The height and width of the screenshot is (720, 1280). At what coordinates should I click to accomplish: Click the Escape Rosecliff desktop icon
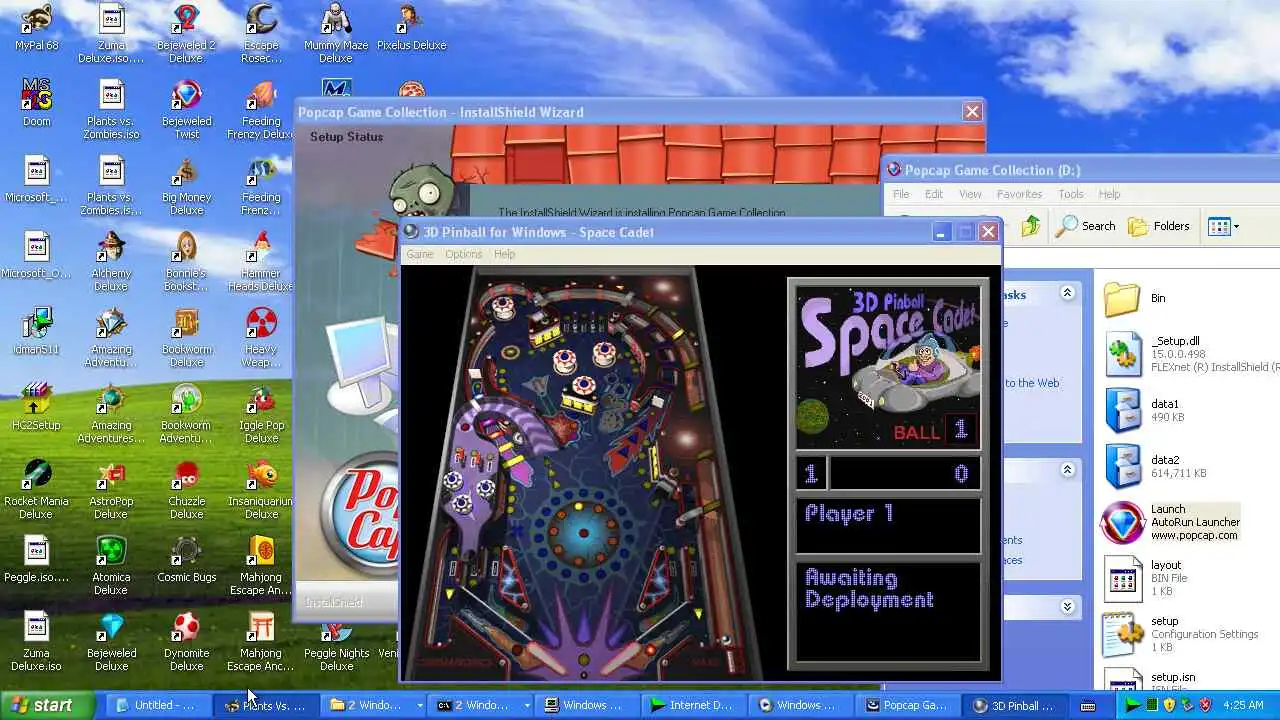[261, 34]
